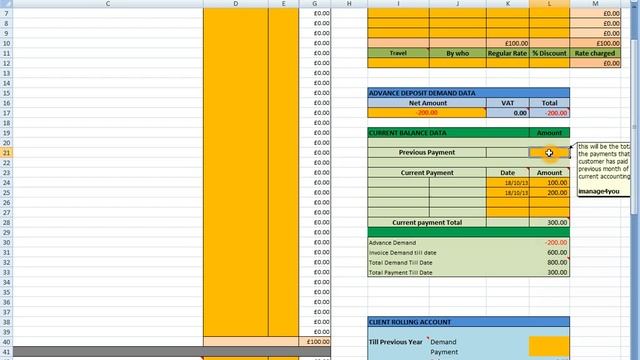Image resolution: width=640 pixels, height=360 pixels.
Task: Click the Select All corner button
Action: pos(6,4)
